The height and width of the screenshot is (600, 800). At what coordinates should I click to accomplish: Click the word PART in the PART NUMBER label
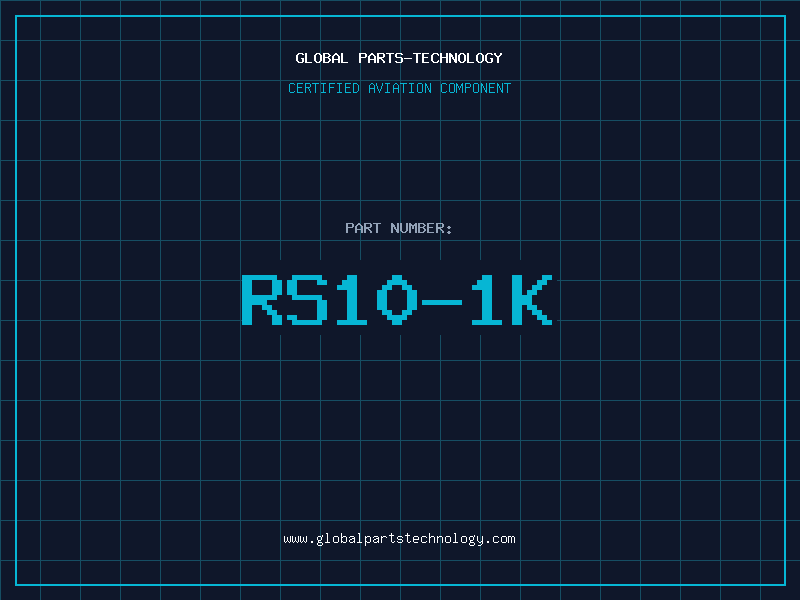[363, 228]
